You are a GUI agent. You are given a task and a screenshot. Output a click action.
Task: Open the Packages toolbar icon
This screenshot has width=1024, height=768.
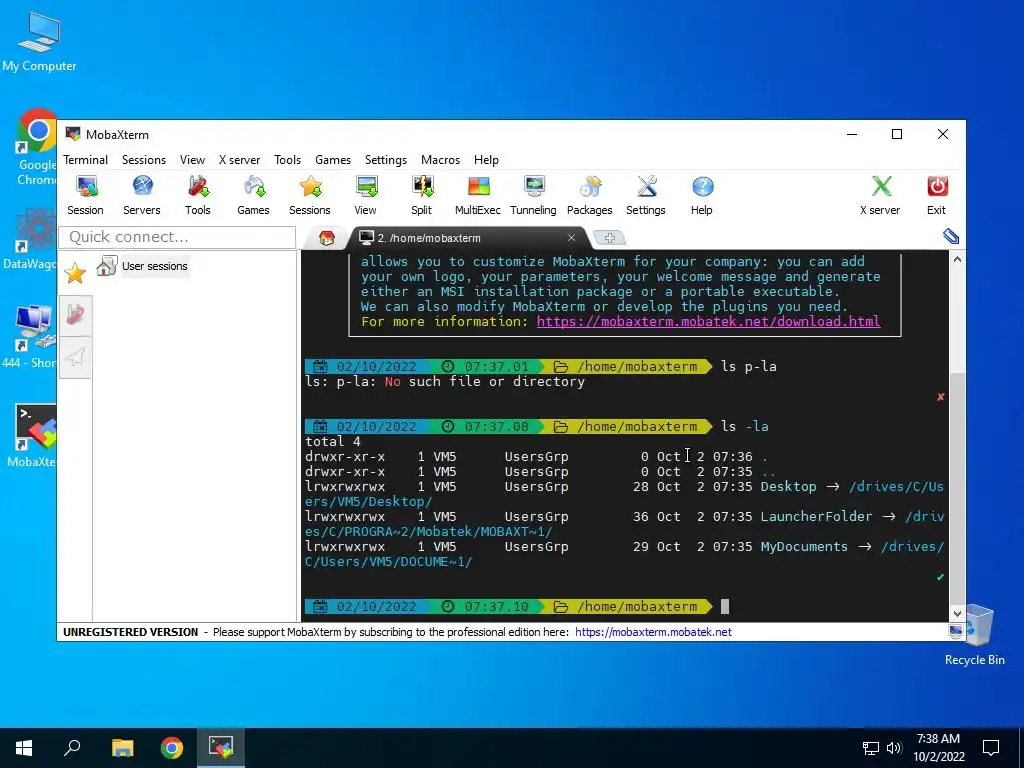point(590,195)
